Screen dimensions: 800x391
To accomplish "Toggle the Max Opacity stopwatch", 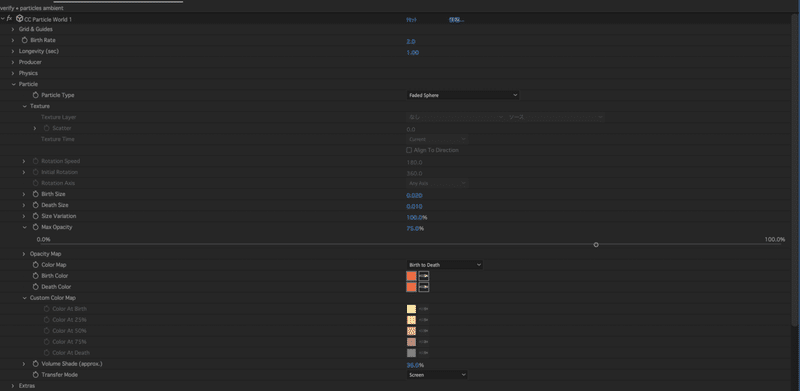I will coord(36,227).
